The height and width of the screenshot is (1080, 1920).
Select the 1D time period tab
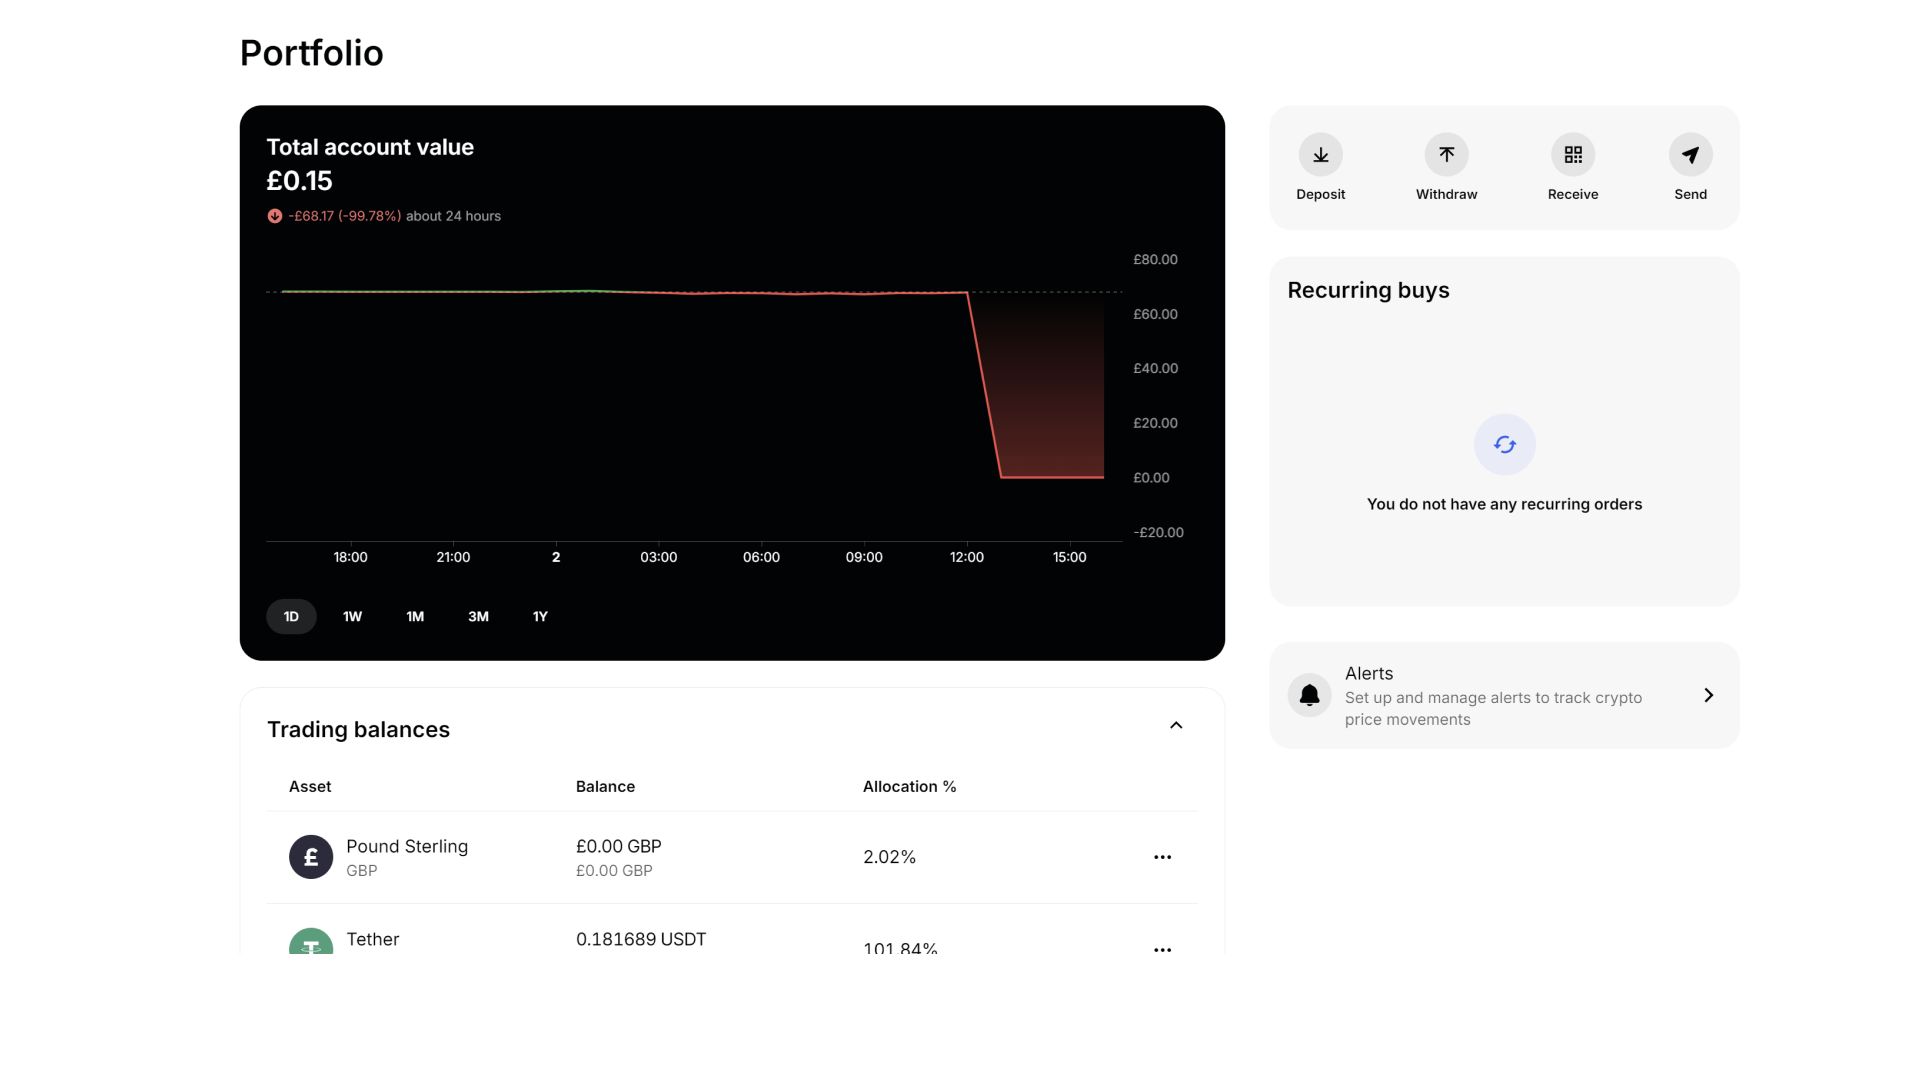(x=290, y=616)
